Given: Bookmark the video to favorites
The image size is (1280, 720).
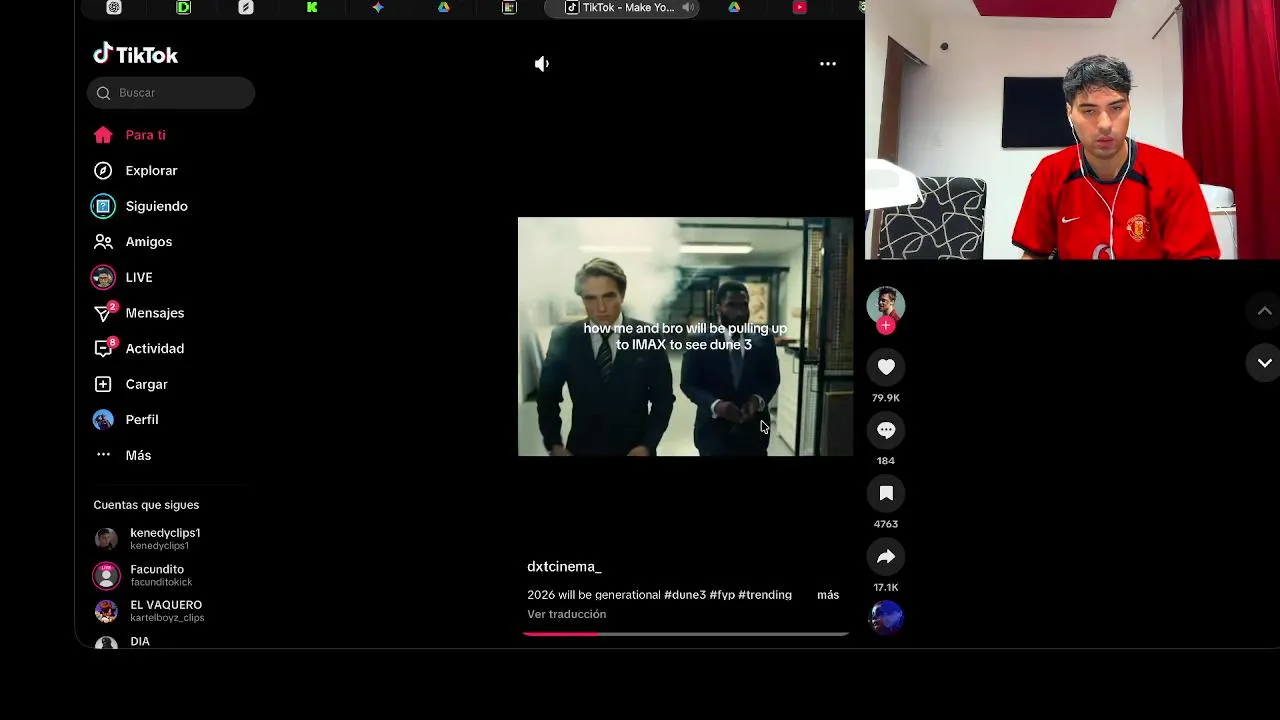Looking at the screenshot, I should click(886, 493).
